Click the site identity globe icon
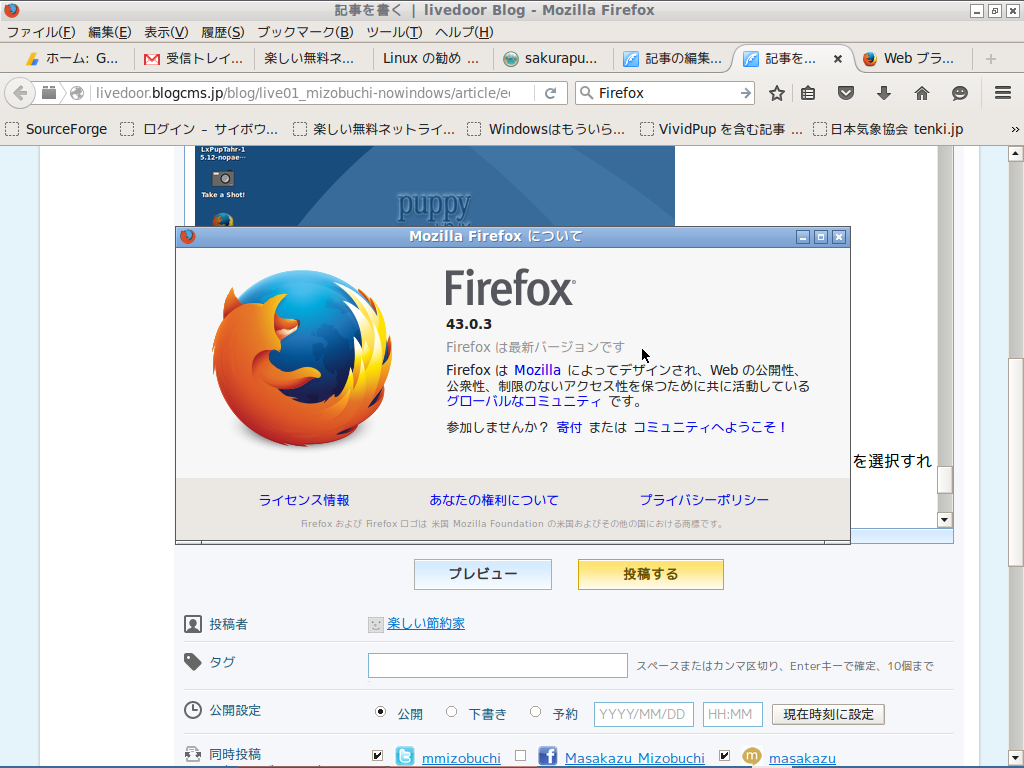 point(77,93)
